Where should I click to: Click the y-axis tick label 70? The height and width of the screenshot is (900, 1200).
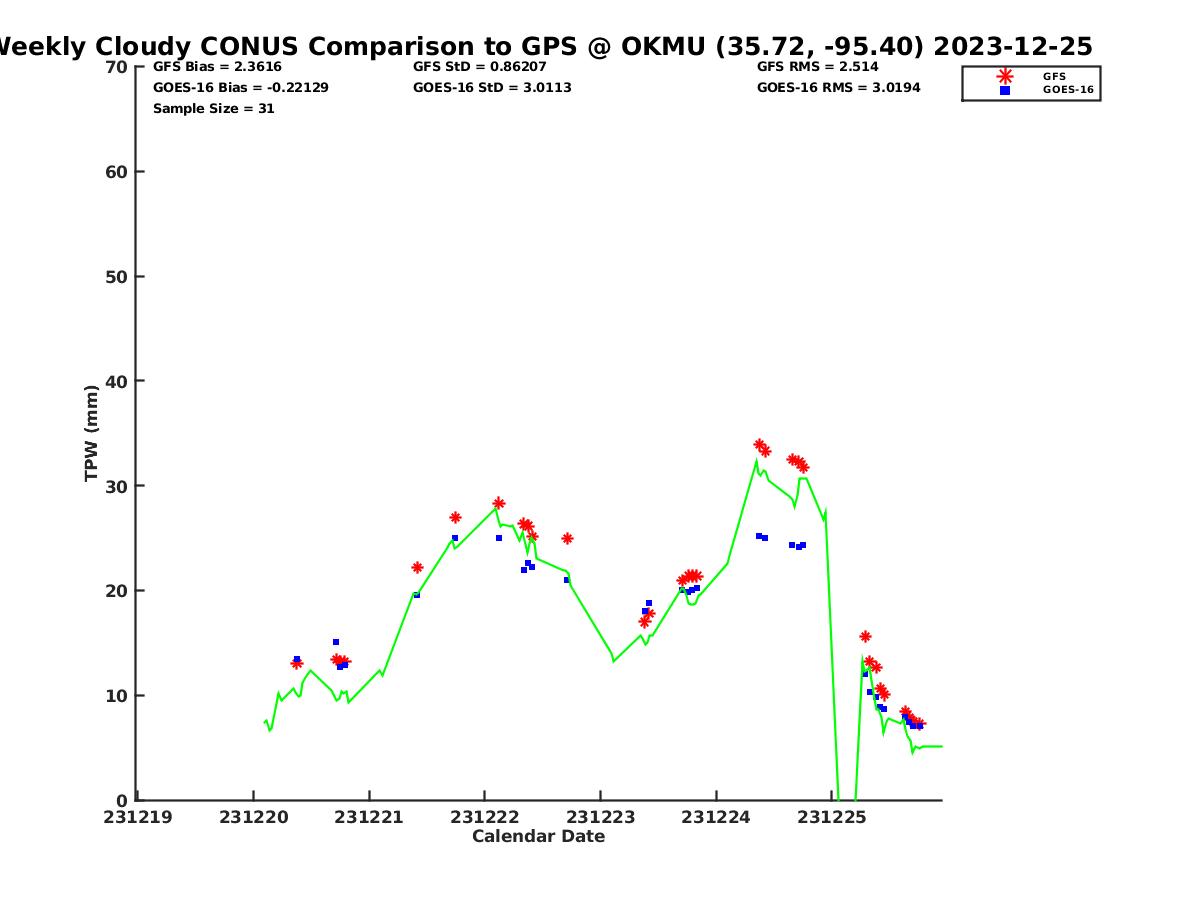pyautogui.click(x=117, y=67)
